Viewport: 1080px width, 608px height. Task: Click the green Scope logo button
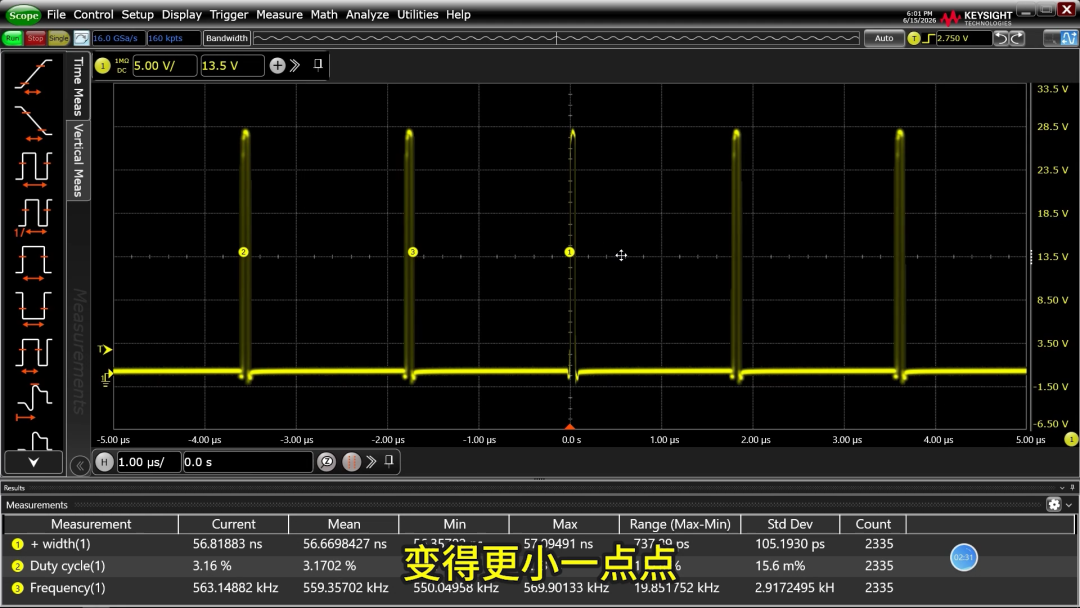[23, 14]
